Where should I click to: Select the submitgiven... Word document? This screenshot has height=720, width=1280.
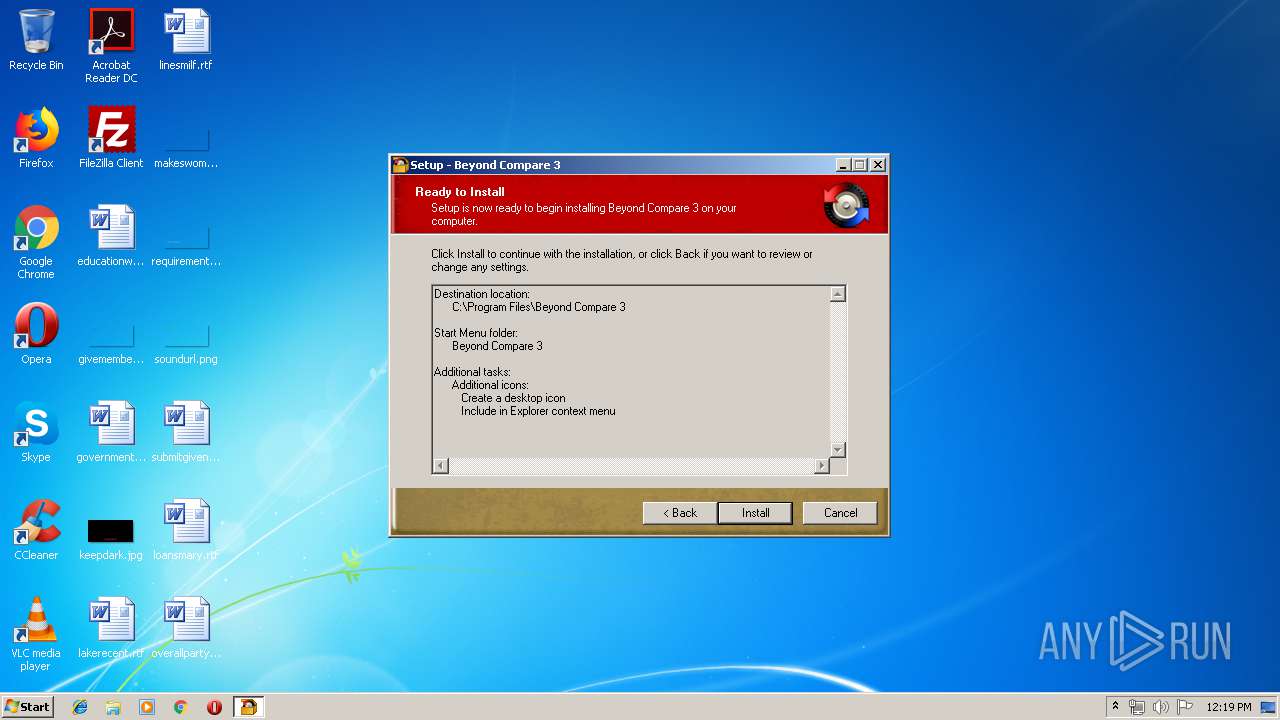coord(186,432)
